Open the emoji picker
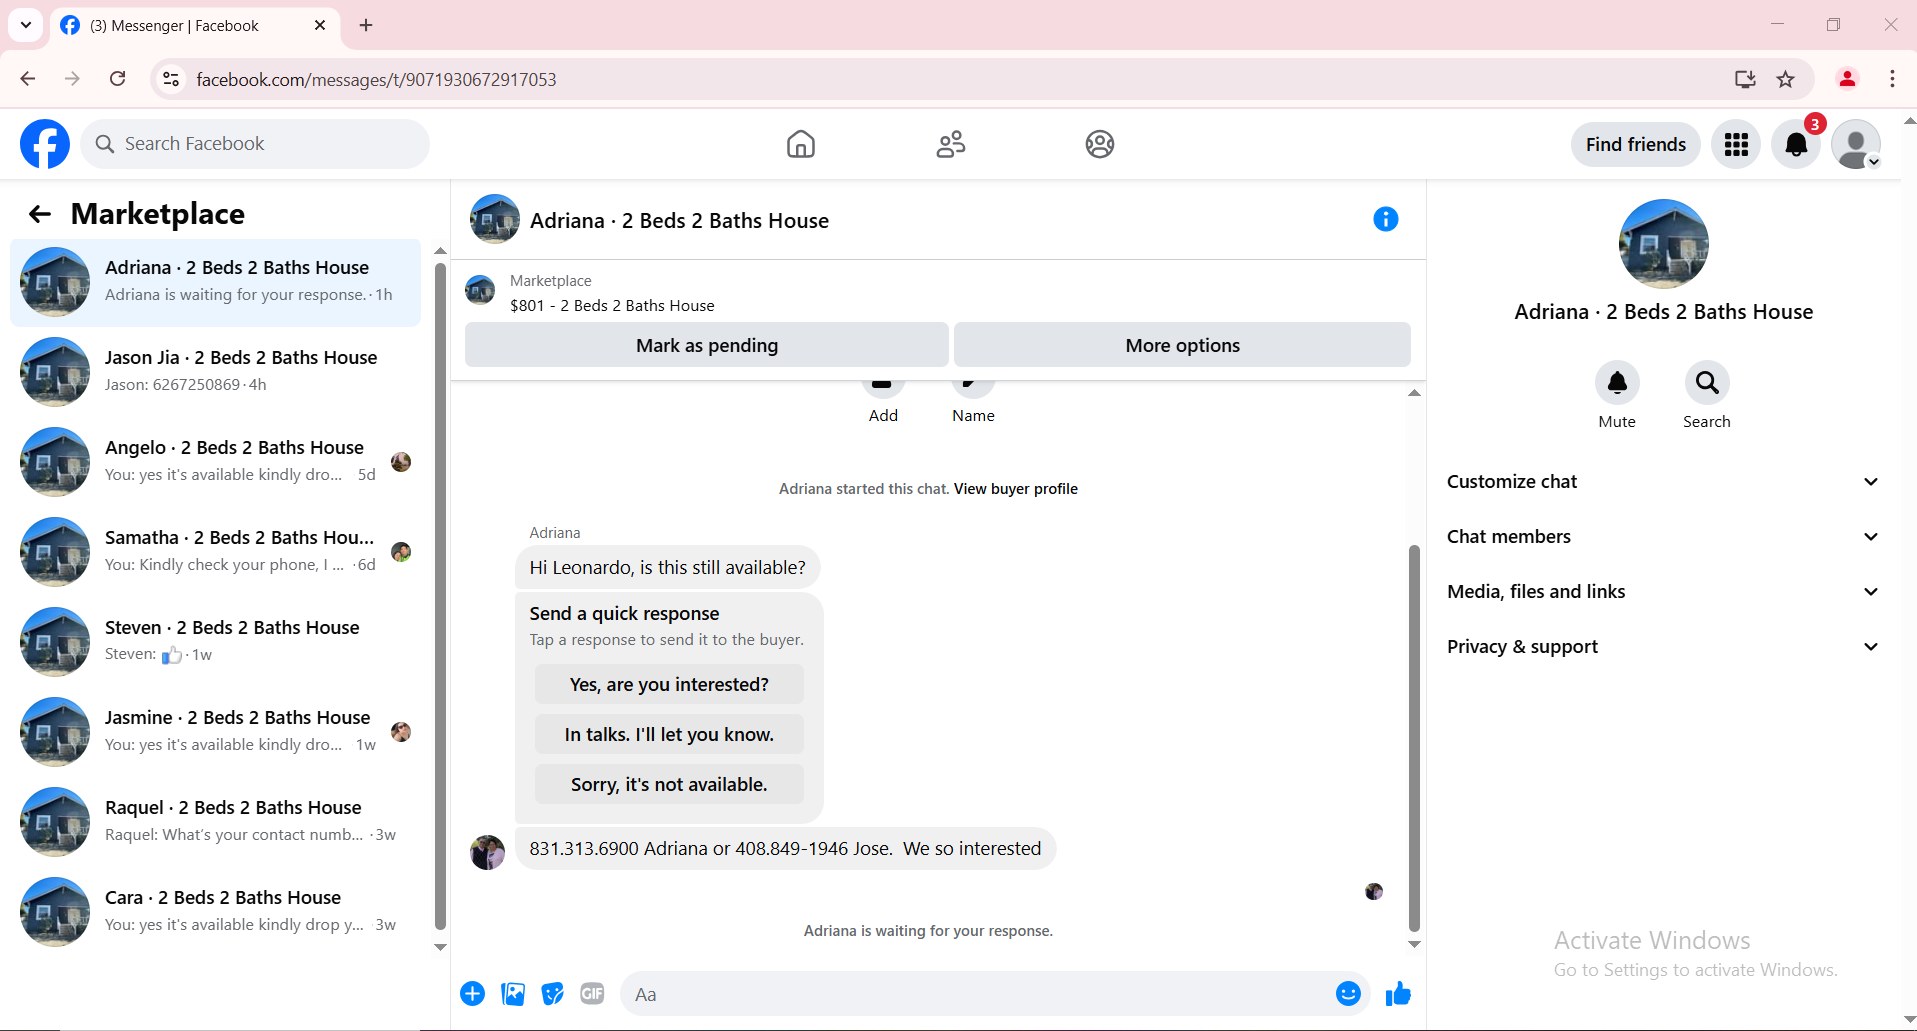 (1348, 994)
